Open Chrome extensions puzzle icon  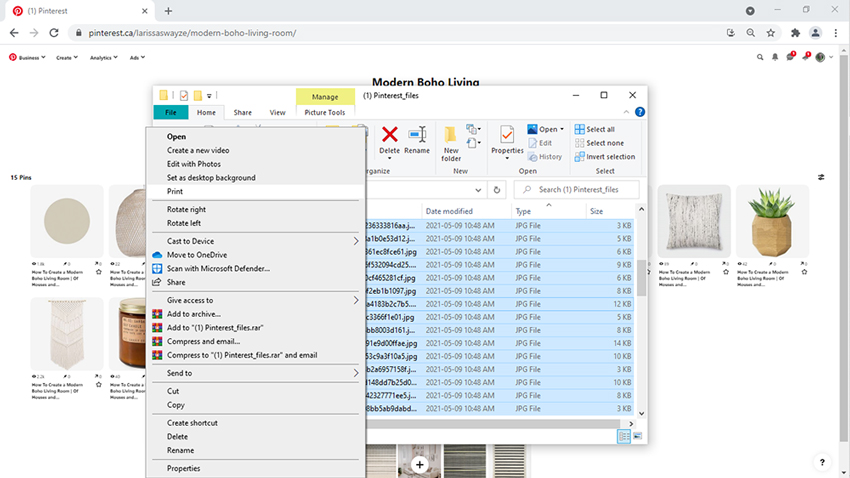[795, 33]
